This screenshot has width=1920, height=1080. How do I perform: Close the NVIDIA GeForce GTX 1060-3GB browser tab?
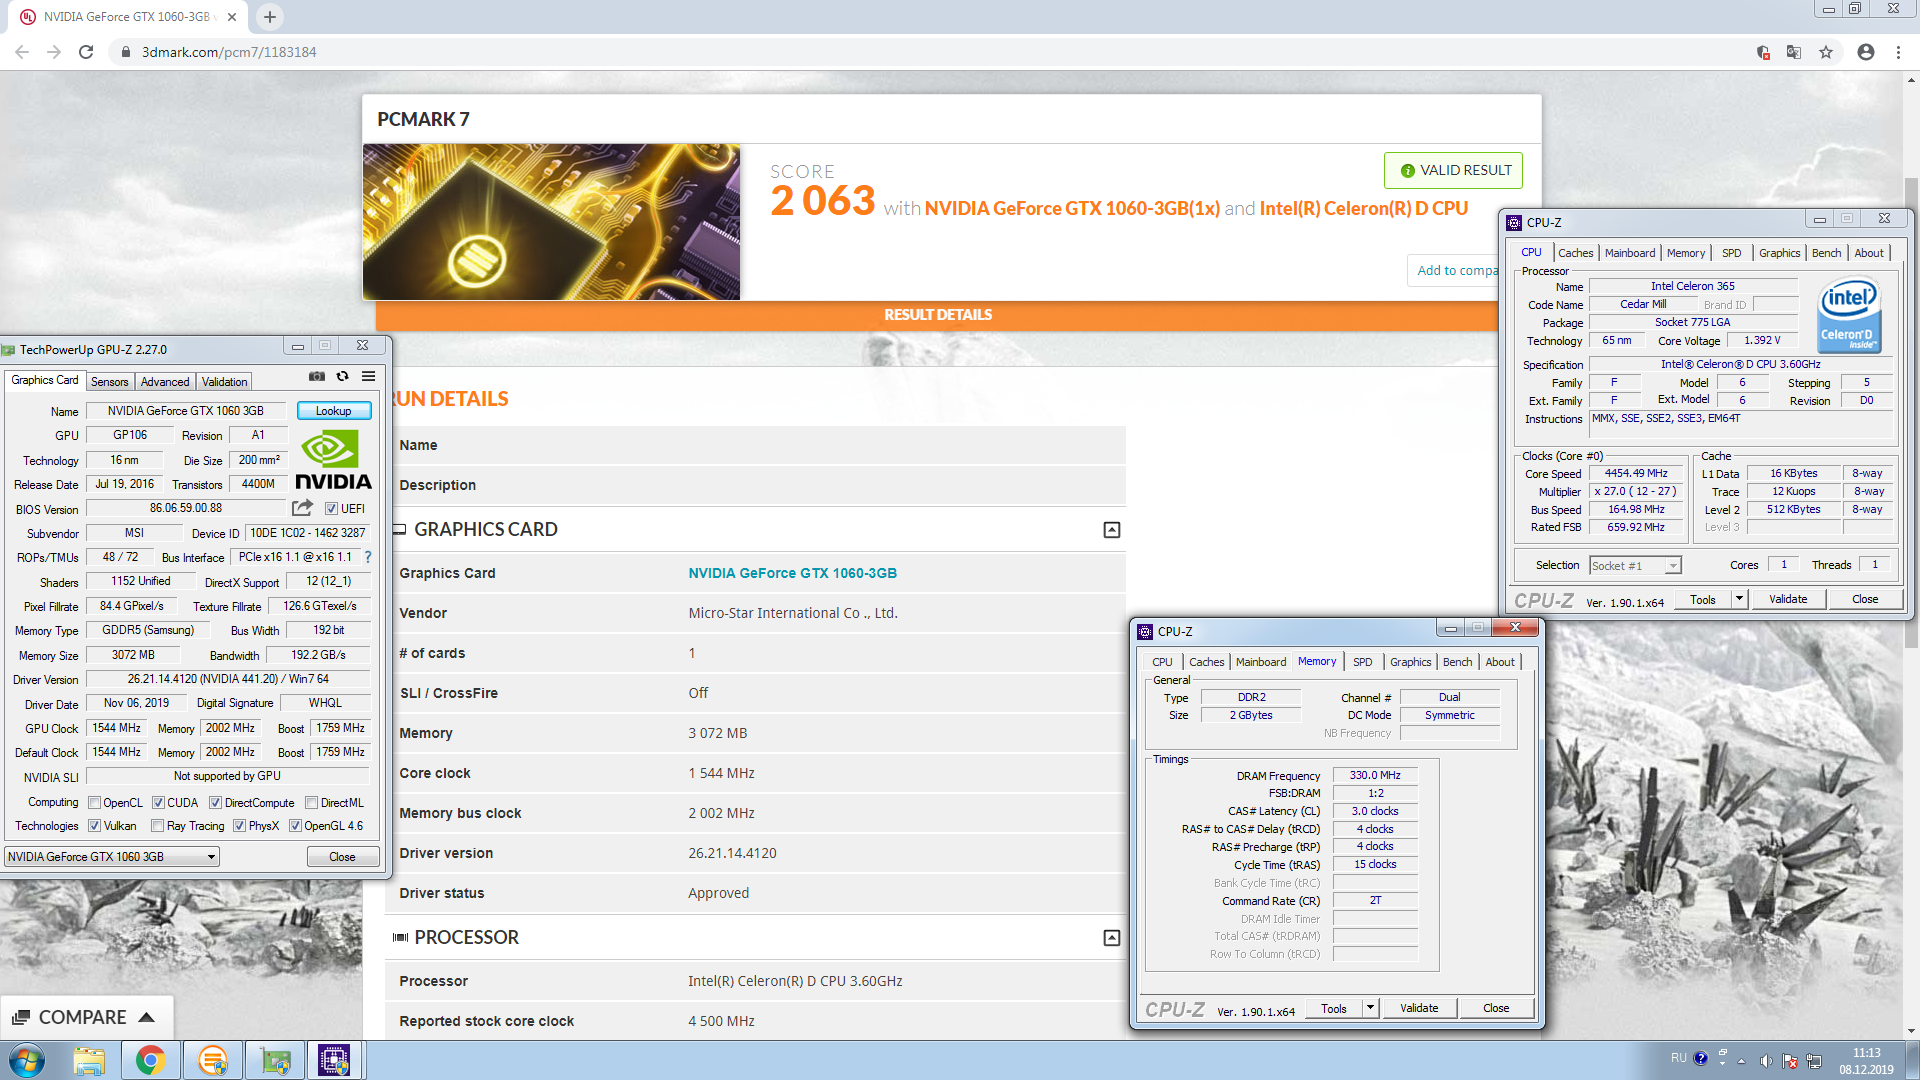[x=232, y=17]
